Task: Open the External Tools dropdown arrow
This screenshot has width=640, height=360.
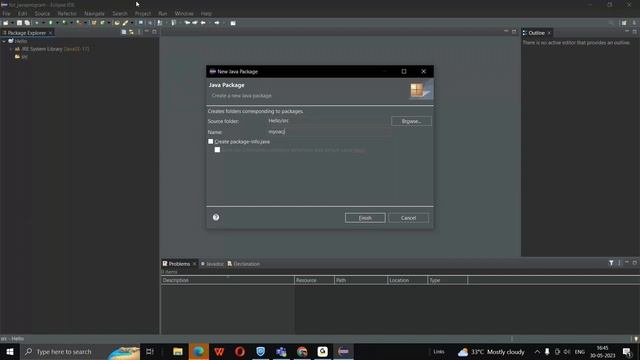Action: point(86,23)
